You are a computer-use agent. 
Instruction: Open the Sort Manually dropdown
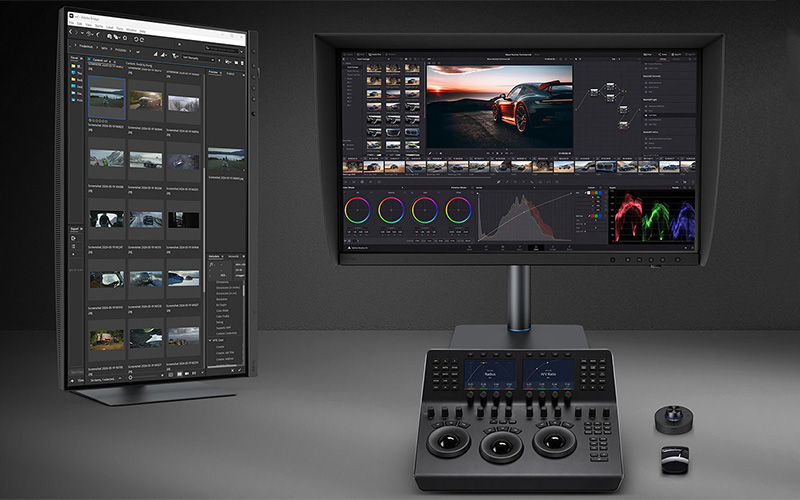196,58
